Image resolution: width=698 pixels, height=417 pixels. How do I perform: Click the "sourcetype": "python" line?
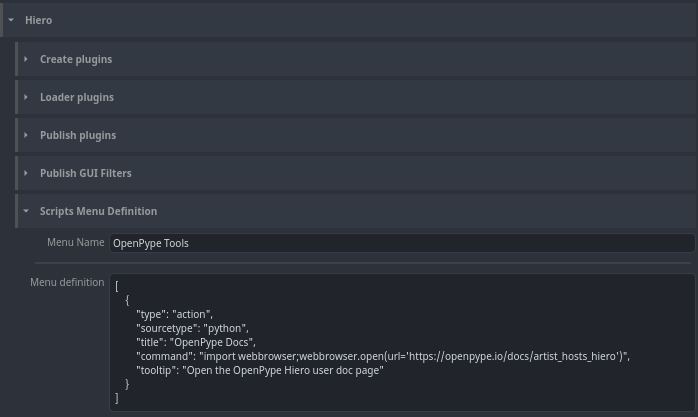(x=192, y=328)
